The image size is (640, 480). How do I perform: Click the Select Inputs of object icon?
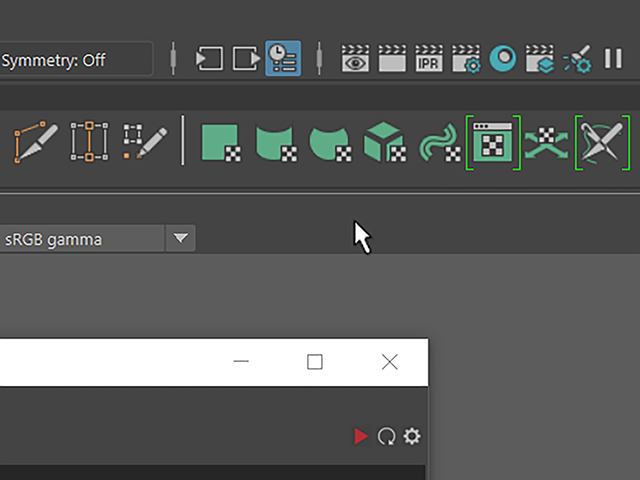coord(209,58)
